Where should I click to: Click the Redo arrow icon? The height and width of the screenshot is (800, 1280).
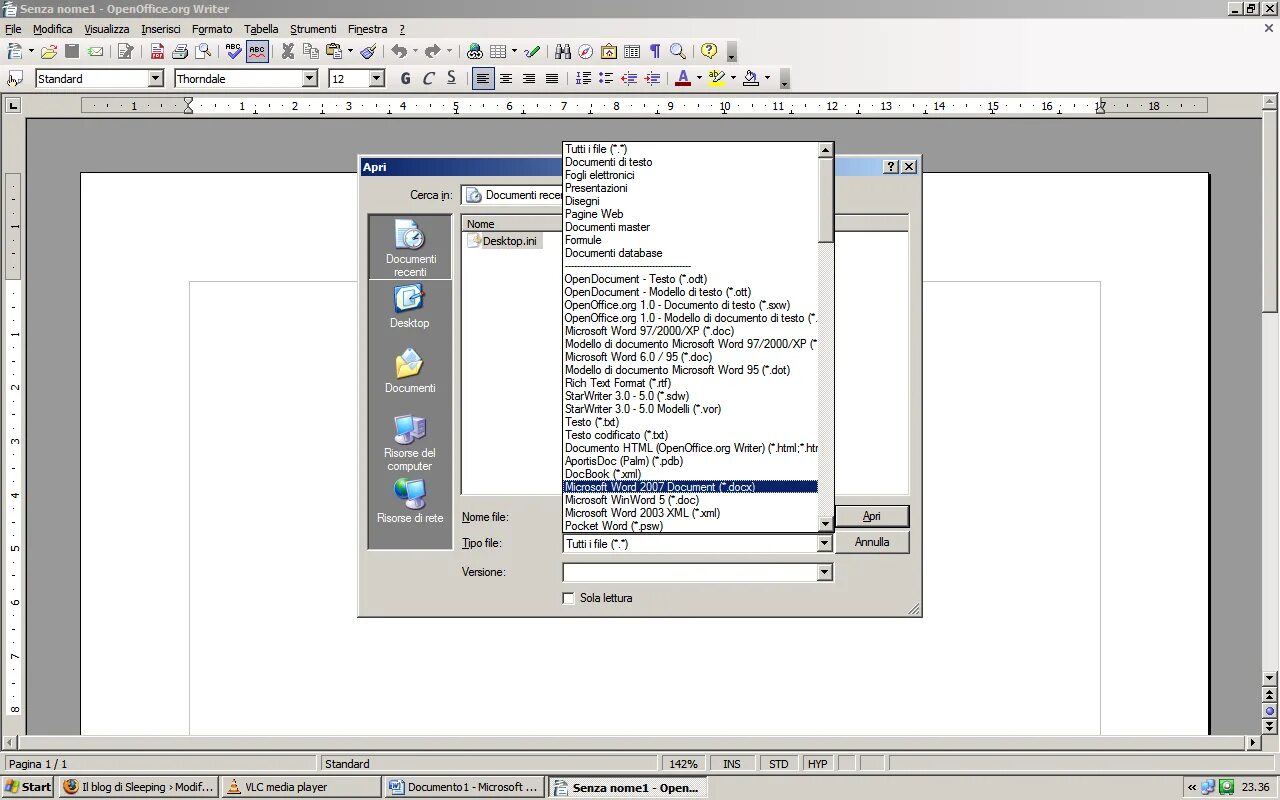(432, 51)
